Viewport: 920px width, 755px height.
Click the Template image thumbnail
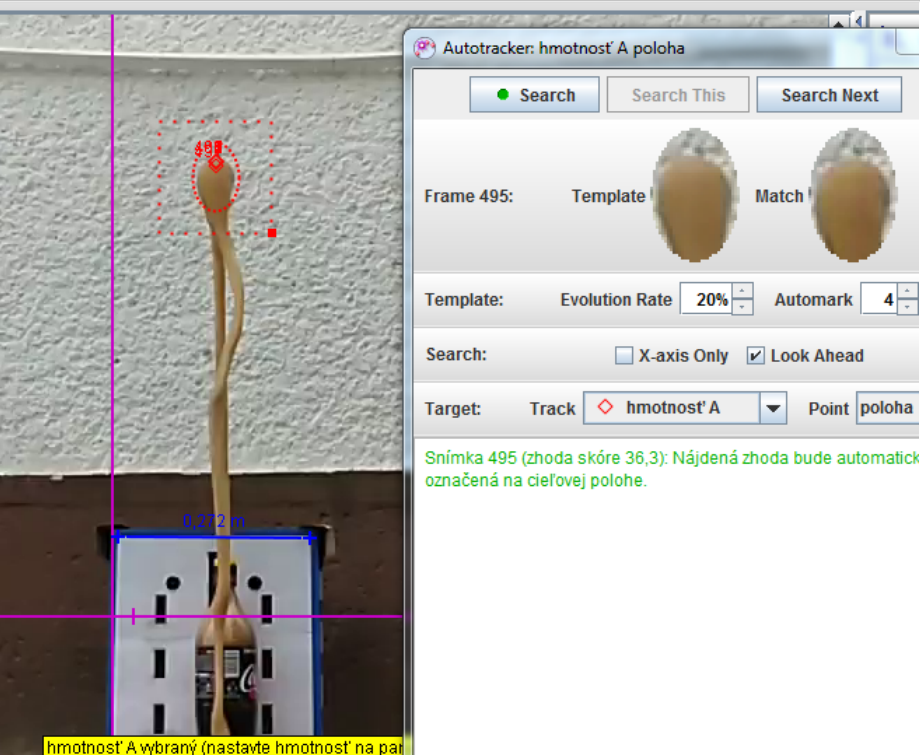click(695, 195)
